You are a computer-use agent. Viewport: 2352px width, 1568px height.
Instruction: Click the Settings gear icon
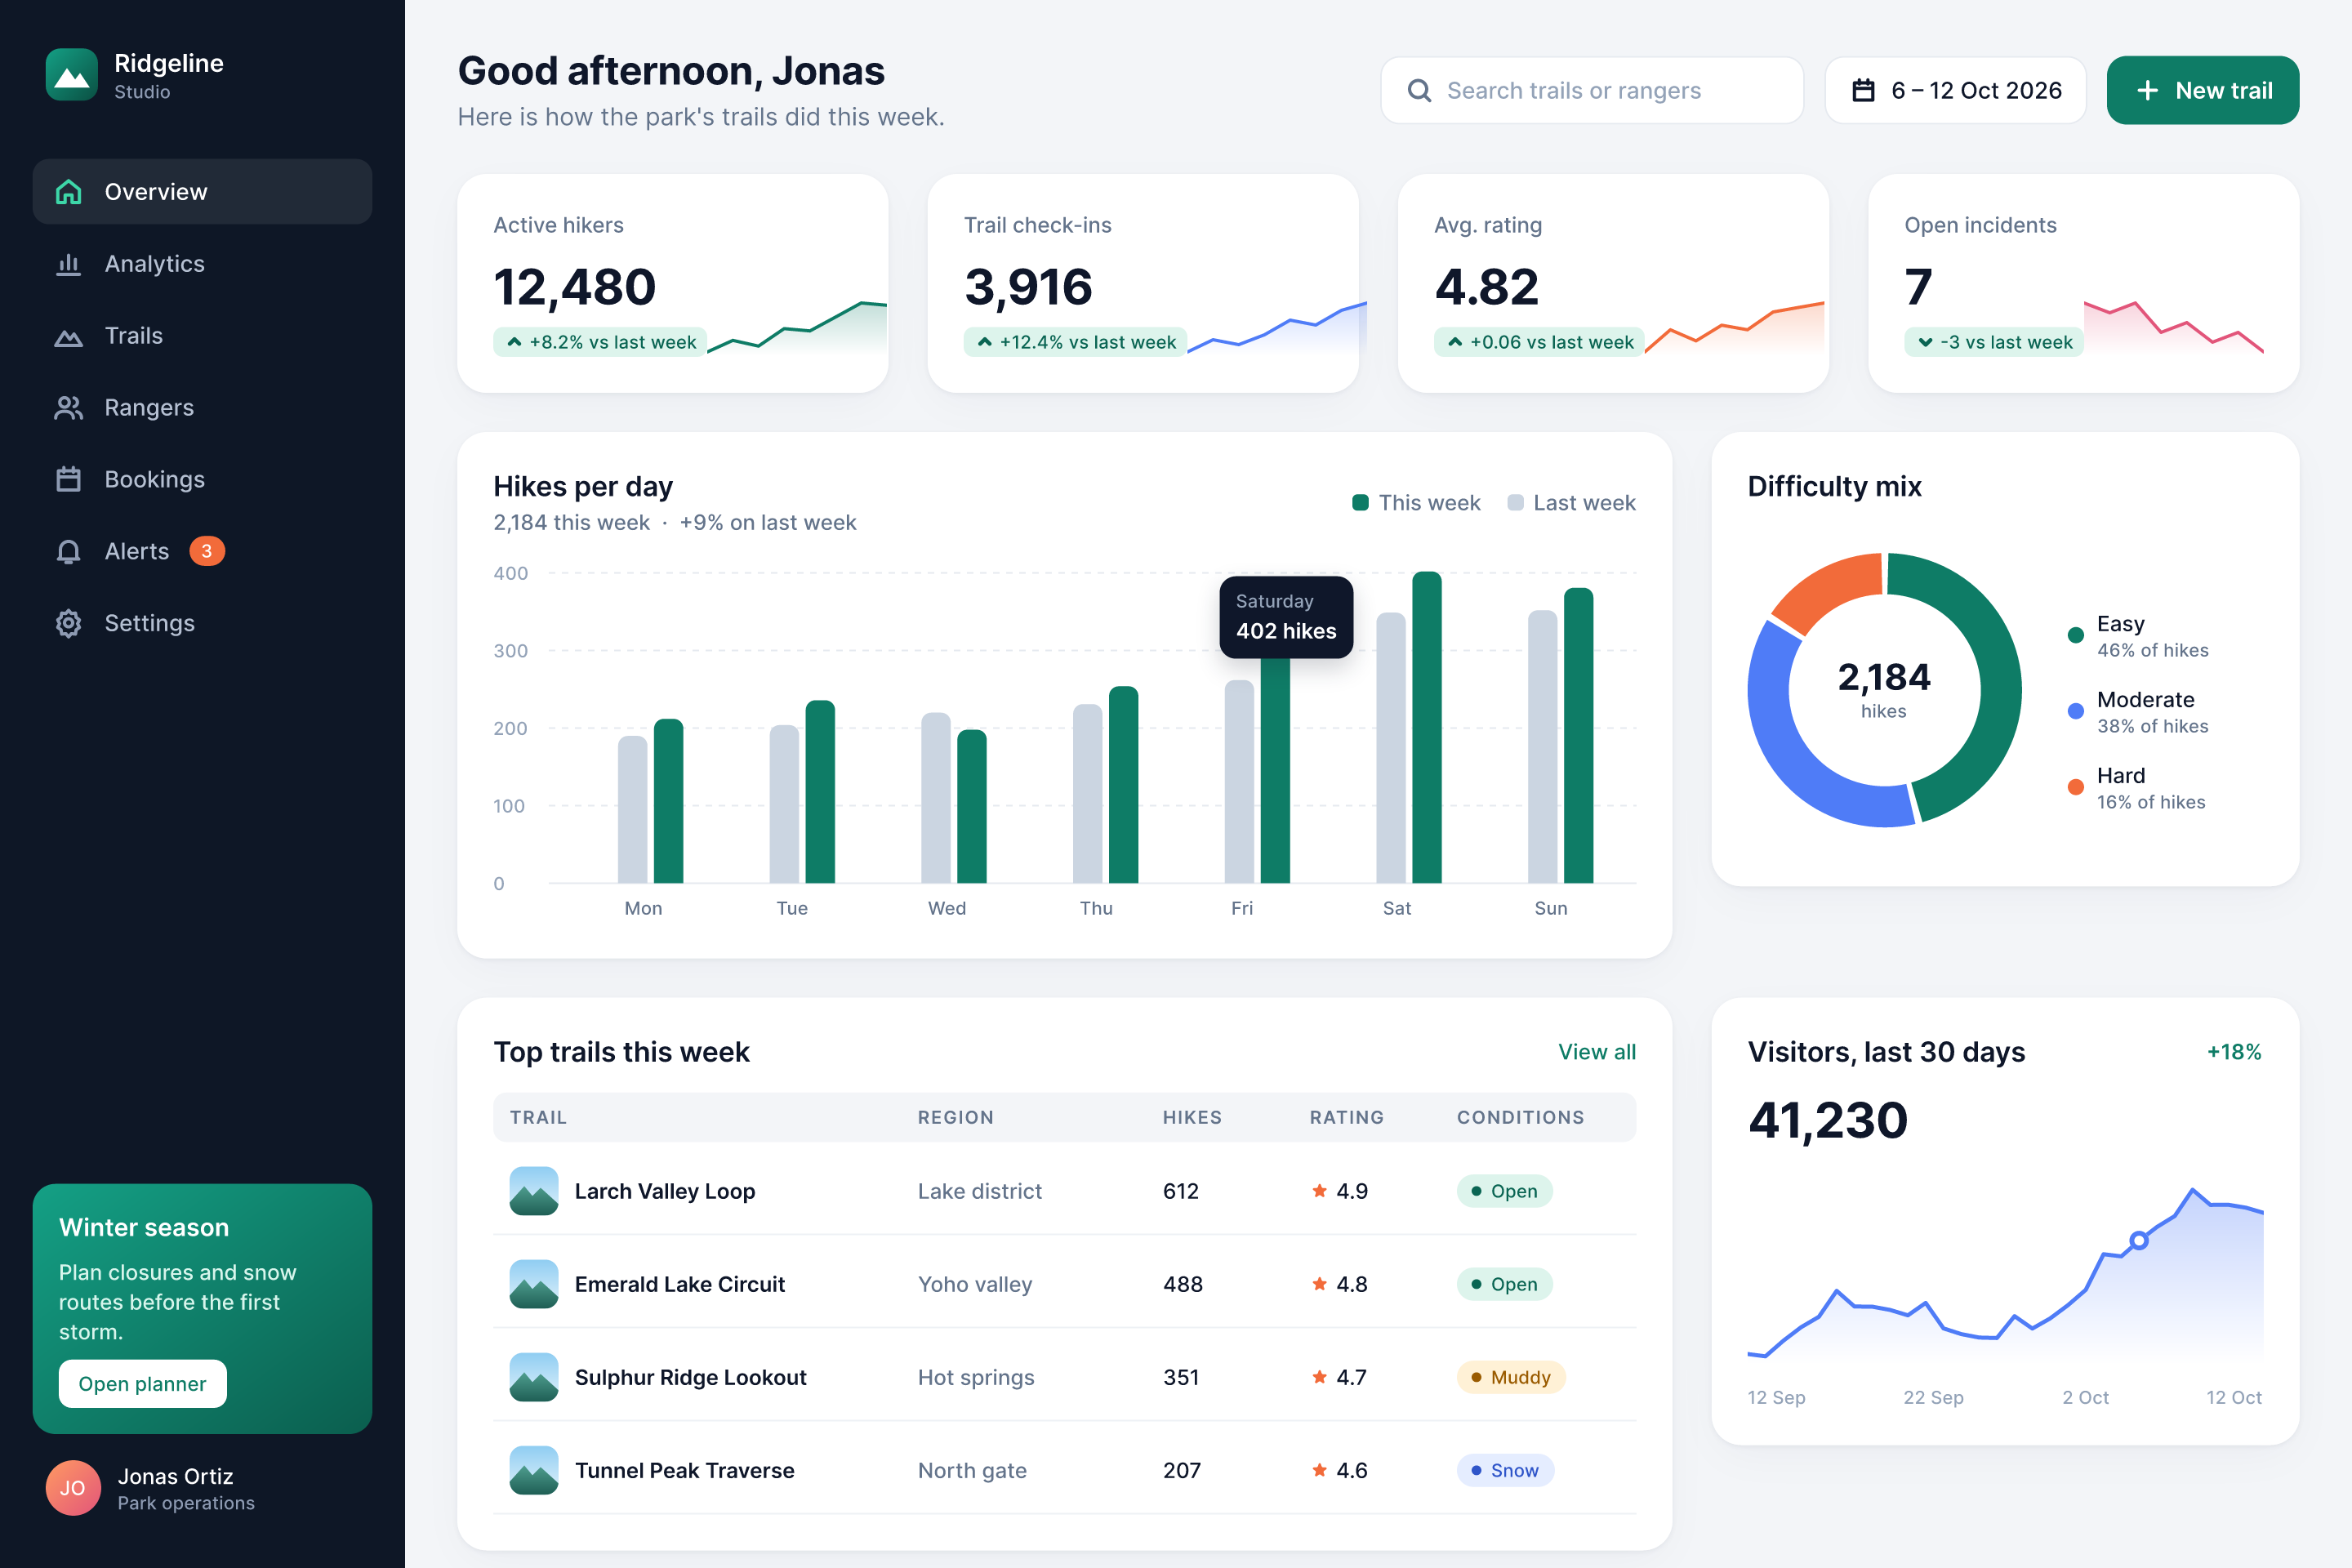[68, 623]
